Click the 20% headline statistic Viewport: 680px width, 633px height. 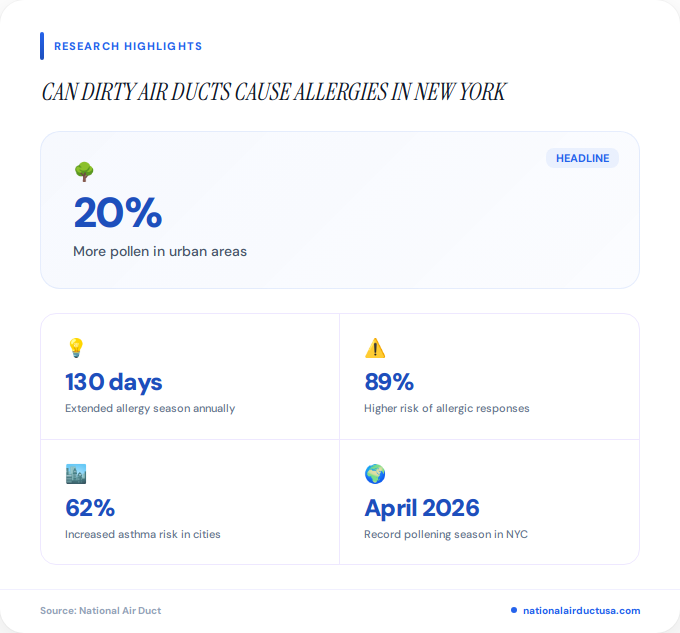click(x=118, y=212)
